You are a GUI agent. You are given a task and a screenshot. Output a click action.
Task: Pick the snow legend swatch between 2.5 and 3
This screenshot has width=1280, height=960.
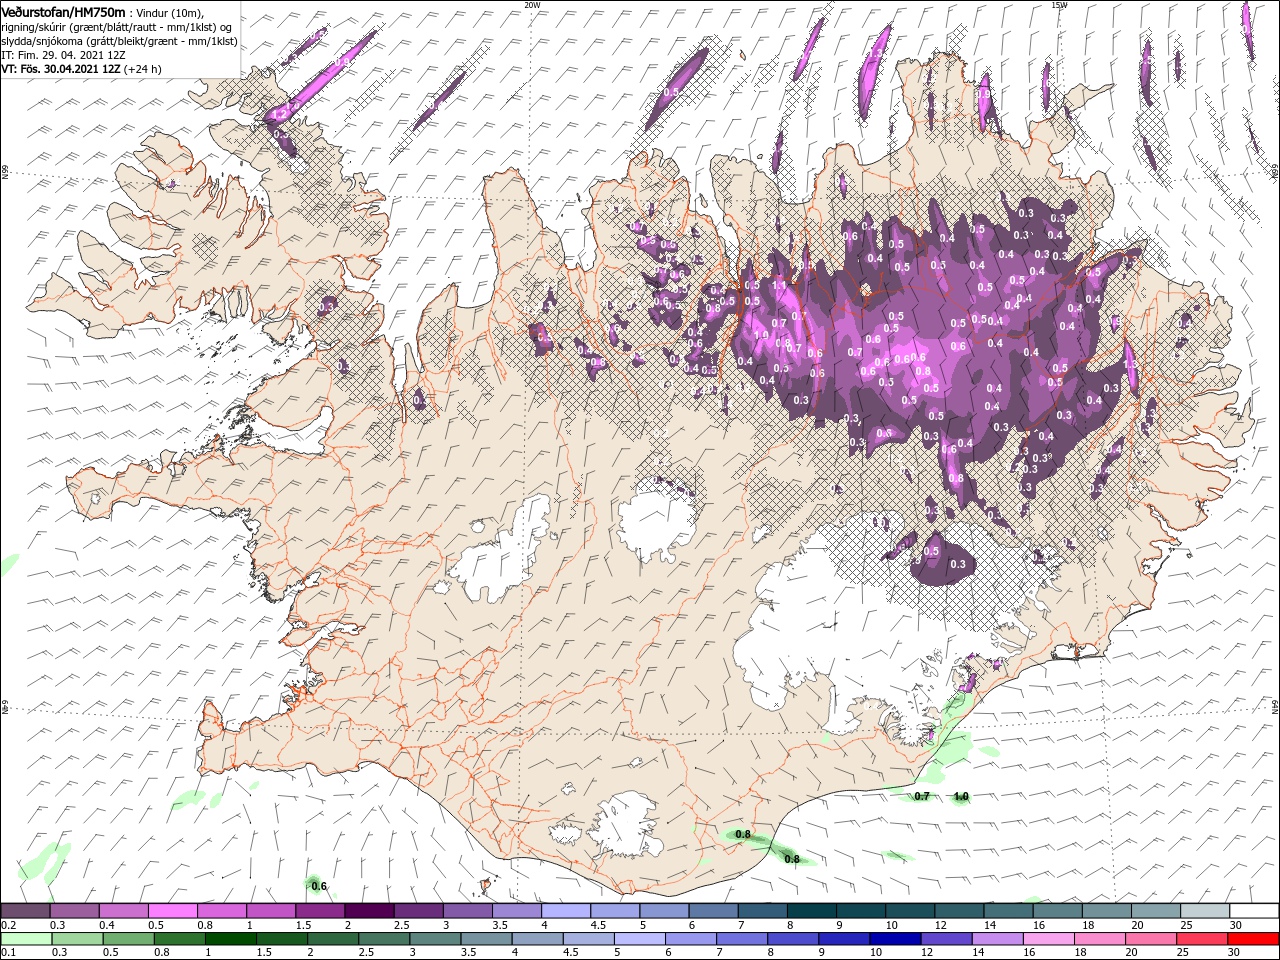click(x=417, y=911)
